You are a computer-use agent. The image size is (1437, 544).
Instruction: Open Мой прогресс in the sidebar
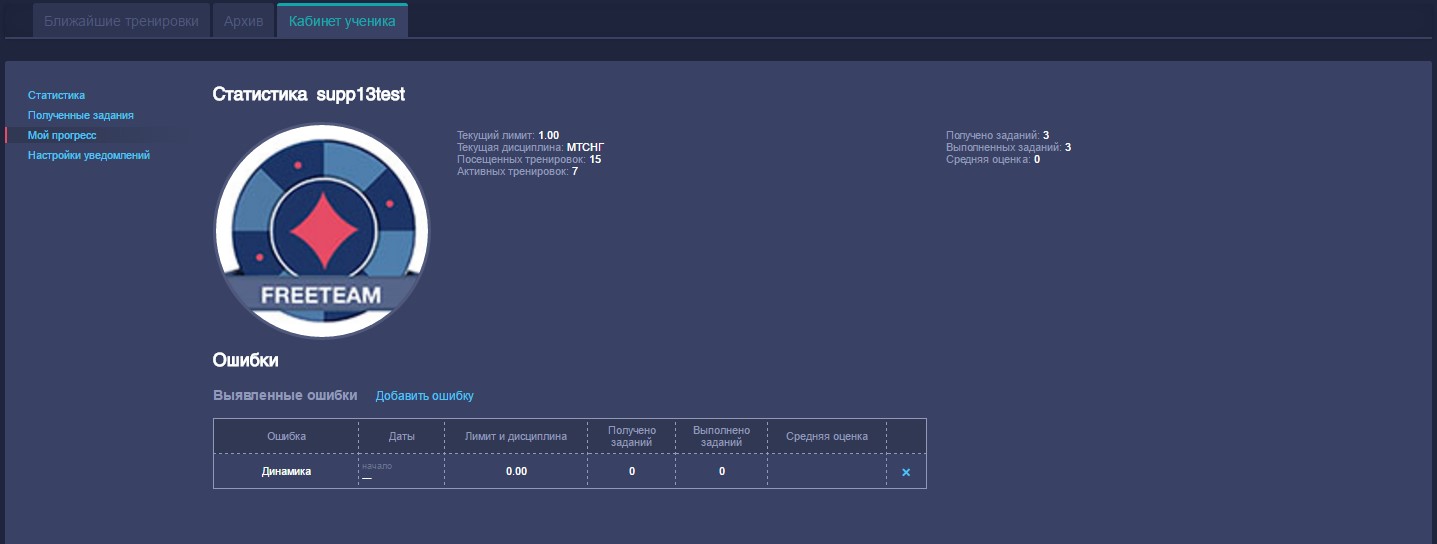(62, 135)
